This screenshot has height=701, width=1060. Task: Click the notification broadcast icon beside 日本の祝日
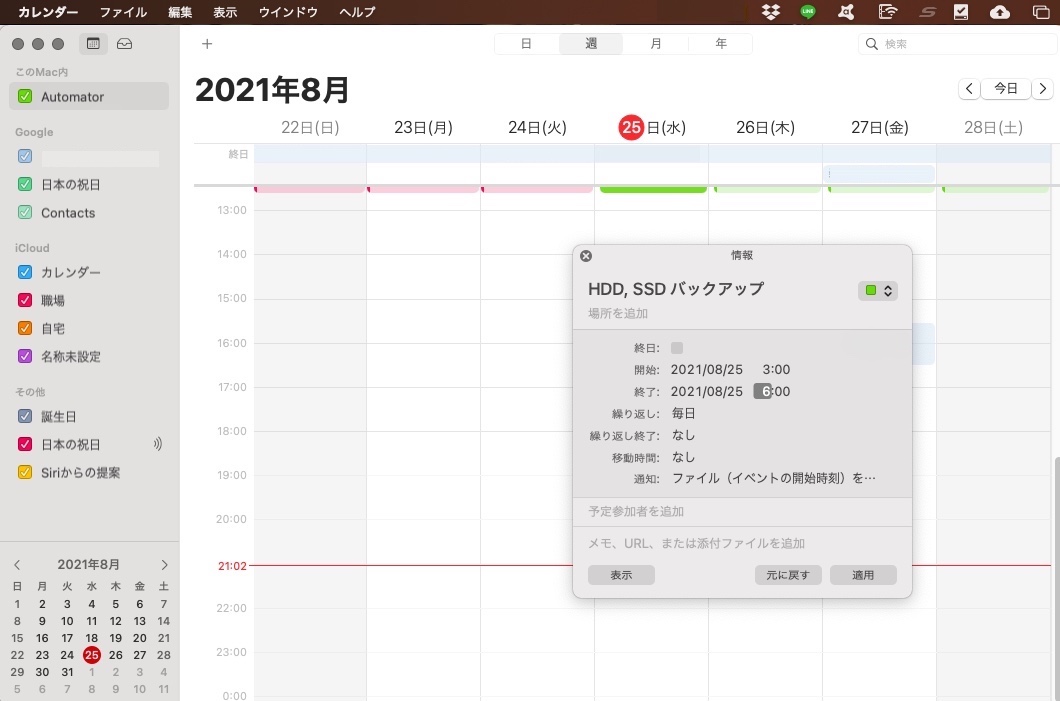point(158,444)
